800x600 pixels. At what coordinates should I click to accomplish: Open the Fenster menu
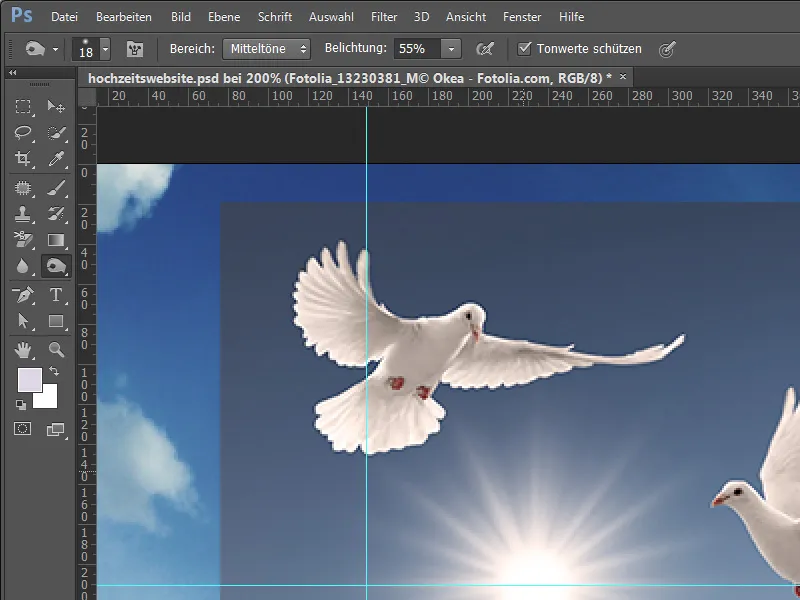pyautogui.click(x=522, y=17)
